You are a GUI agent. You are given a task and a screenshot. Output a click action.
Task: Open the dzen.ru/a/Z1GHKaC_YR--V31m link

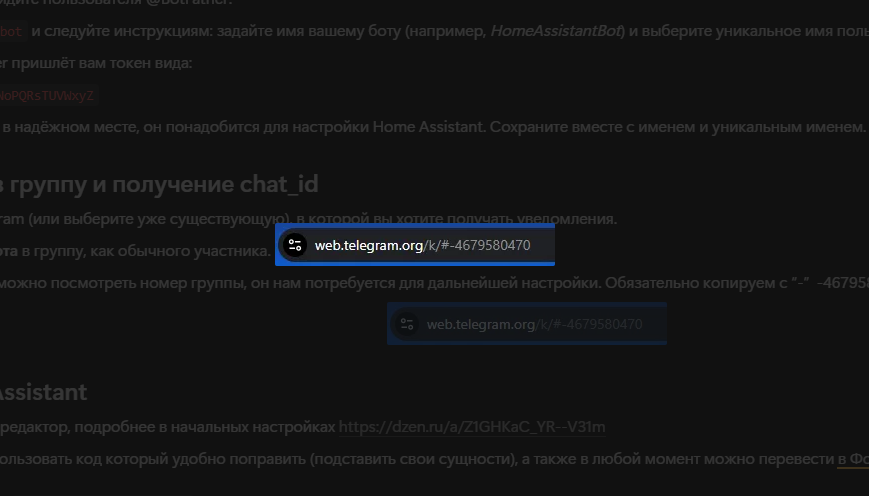pyautogui.click(x=472, y=427)
